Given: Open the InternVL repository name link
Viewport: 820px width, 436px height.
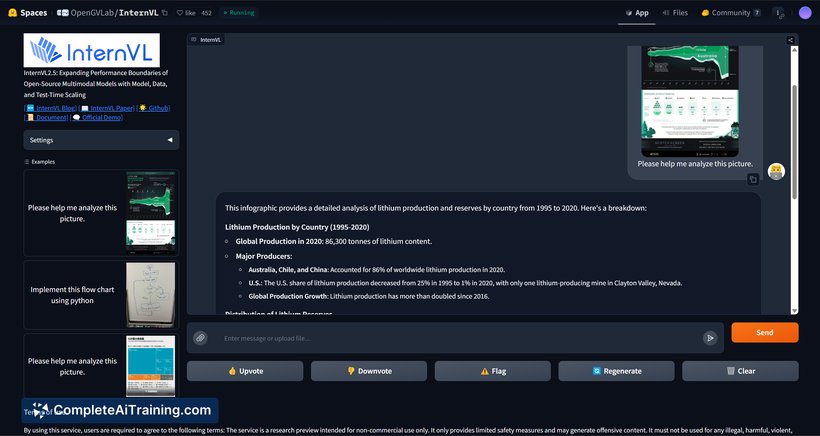Looking at the screenshot, I should (139, 13).
